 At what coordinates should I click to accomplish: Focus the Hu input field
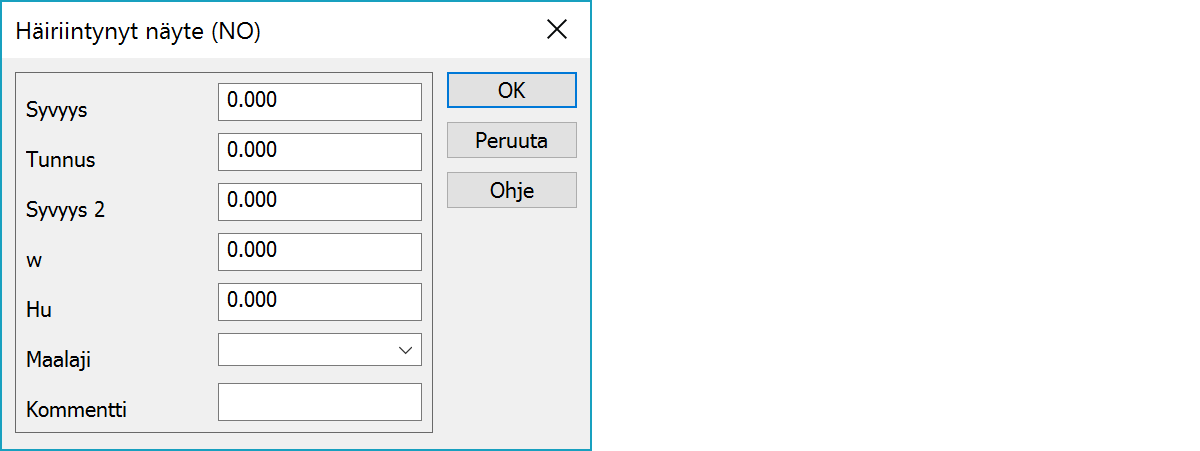click(319, 301)
